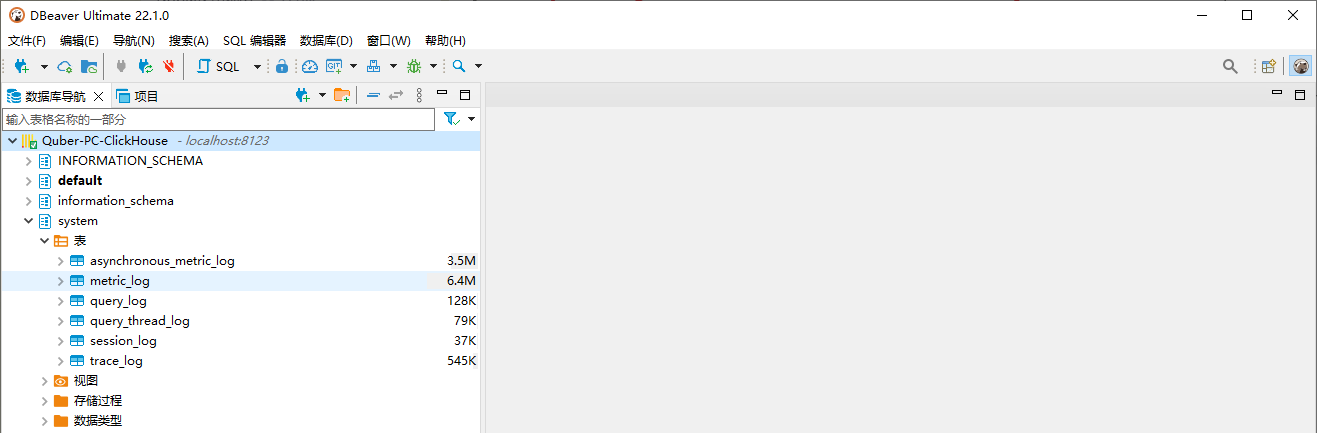Click the red Disconnect plug icon
Screen dimensions: 1317x433
point(168,66)
